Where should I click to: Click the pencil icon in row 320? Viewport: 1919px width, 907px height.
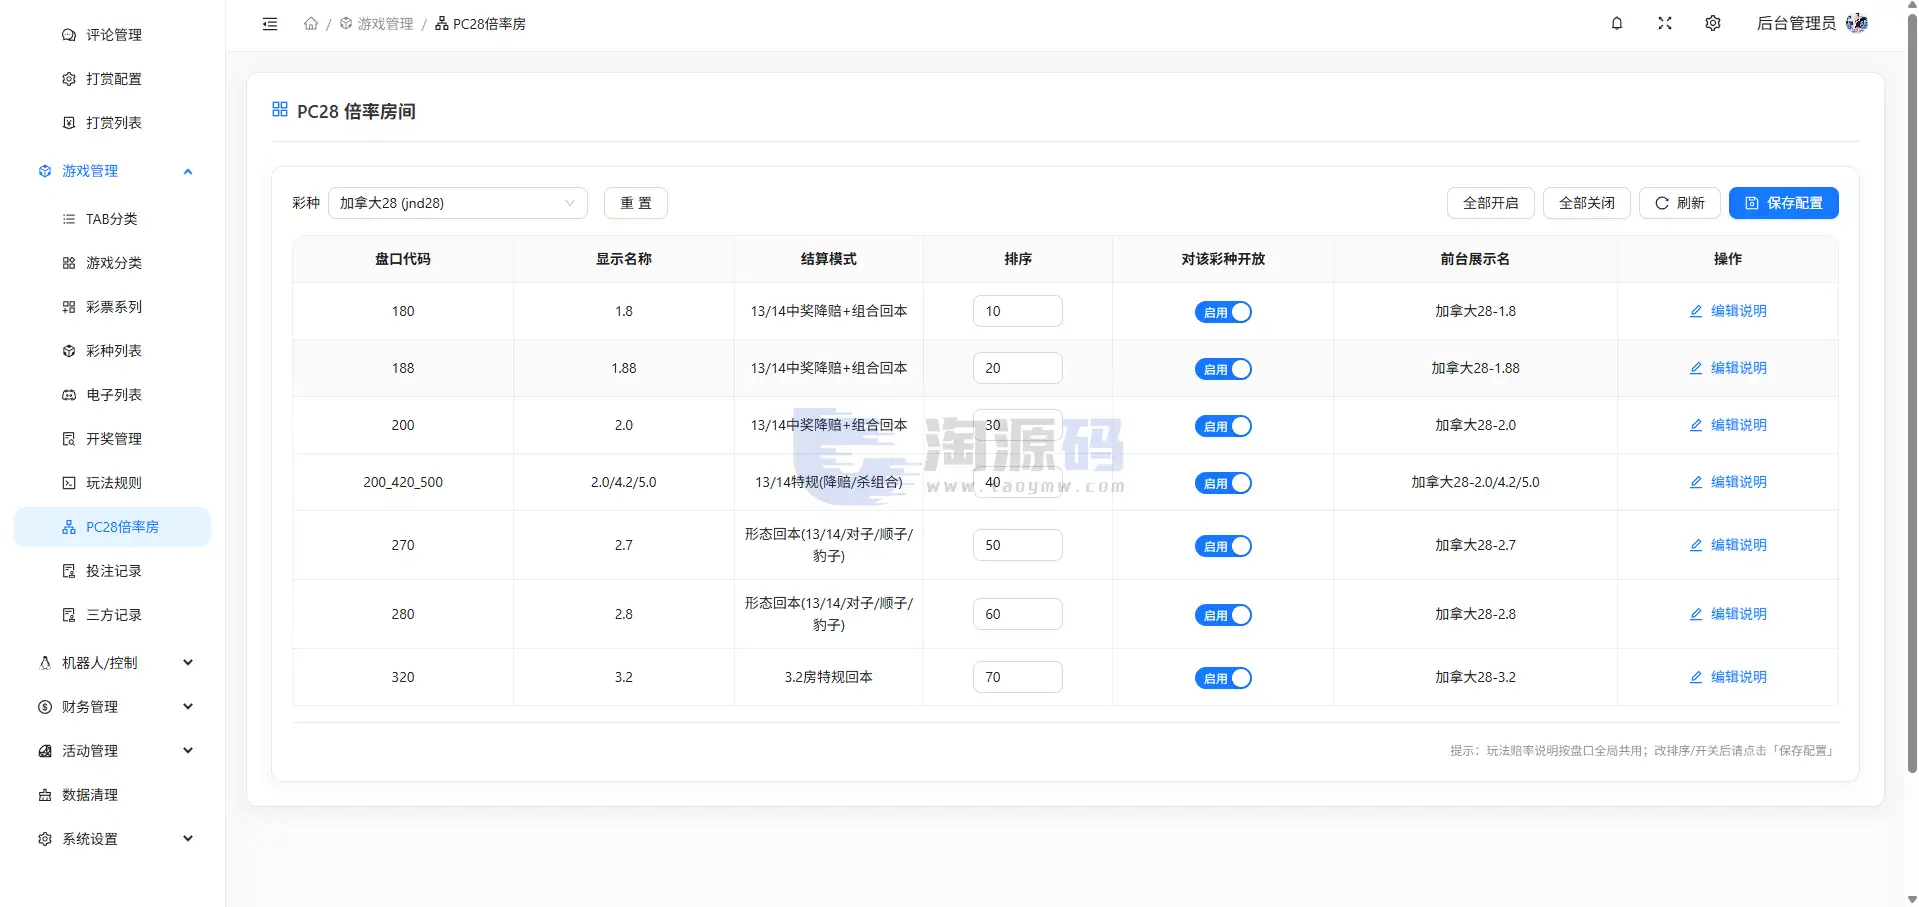[1696, 677]
